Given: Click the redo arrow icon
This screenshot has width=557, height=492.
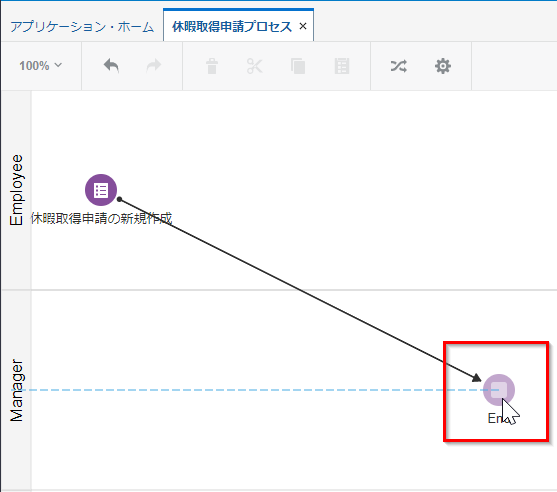Looking at the screenshot, I should [154, 66].
